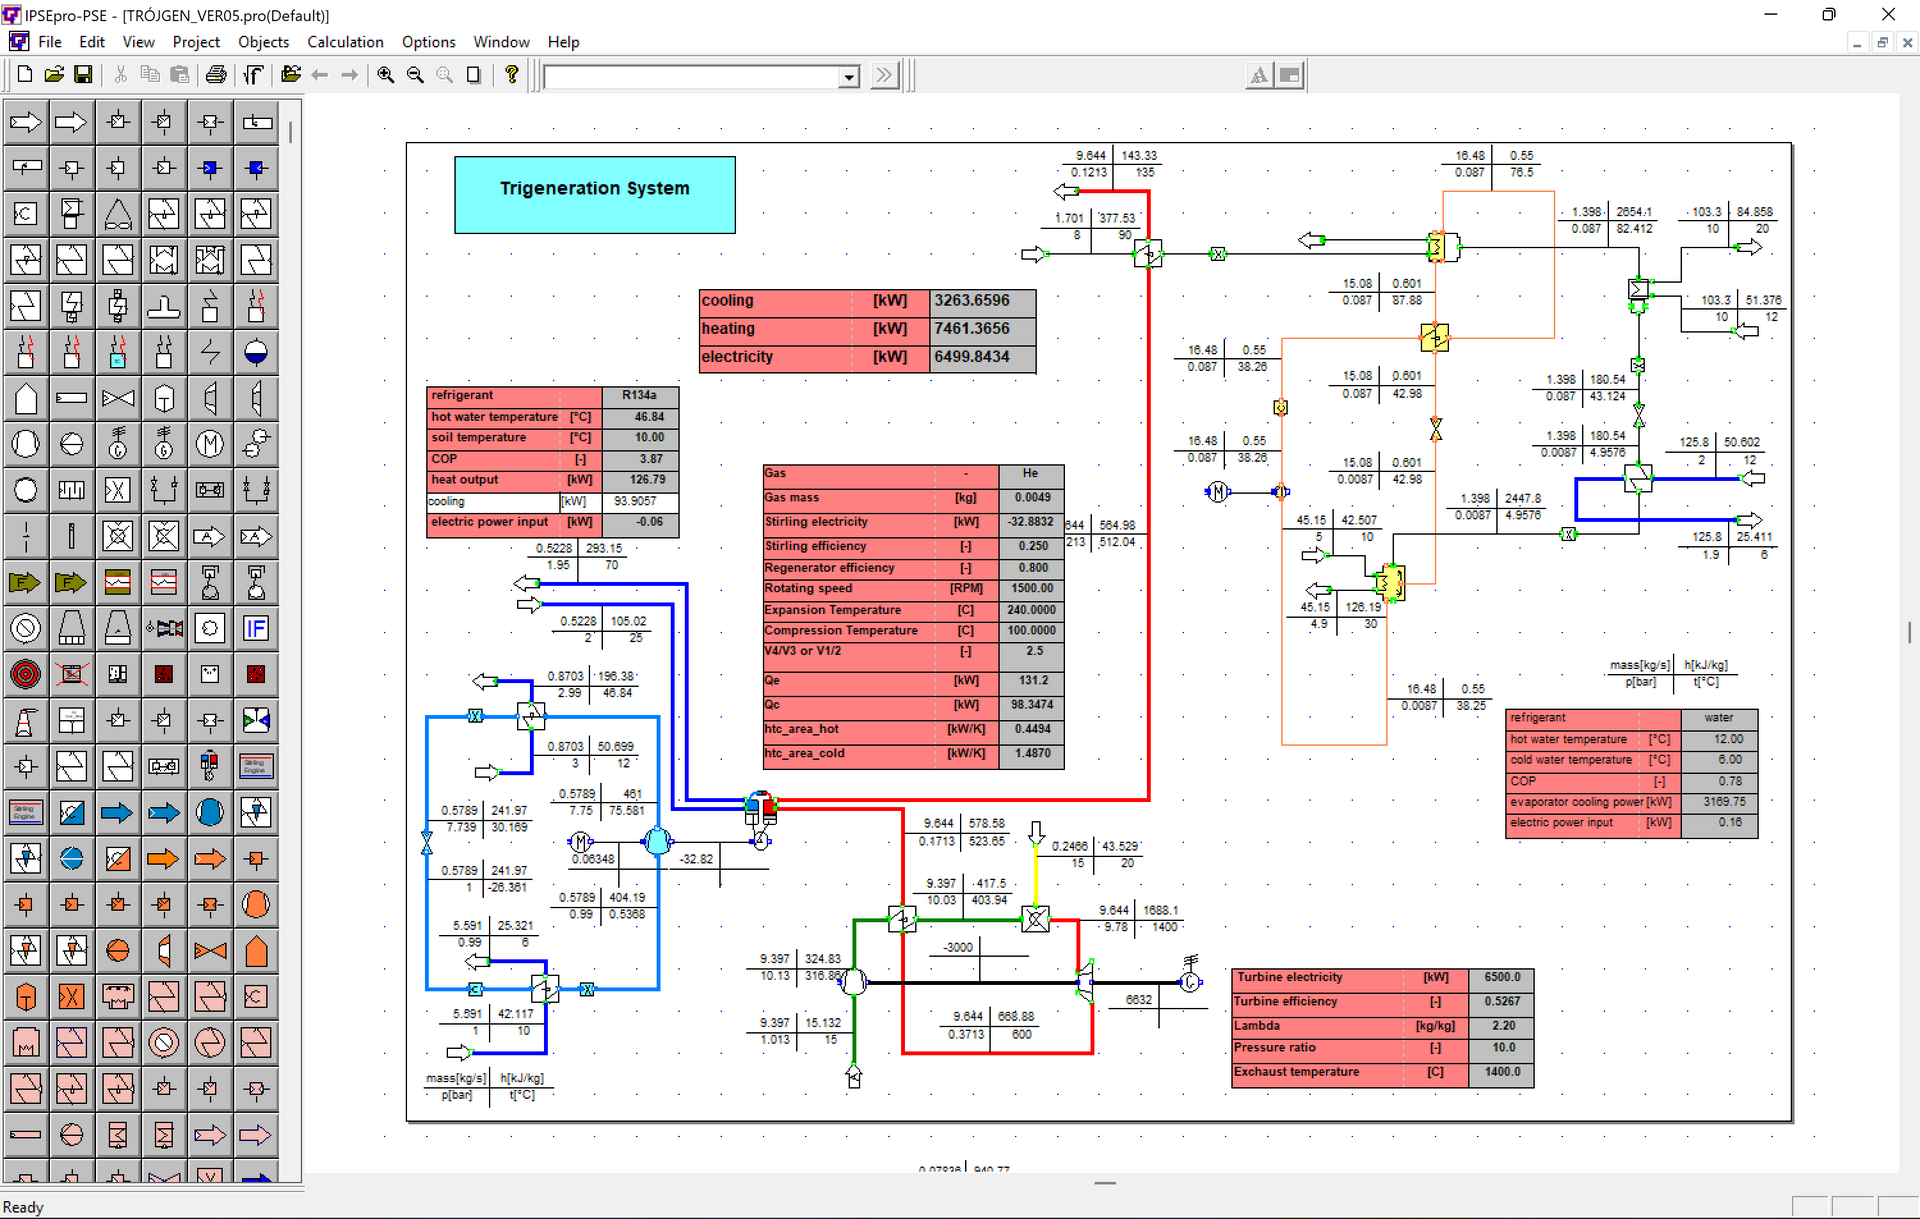Select the white tee-pipe palette icon
1920x1219 pixels.
click(164, 306)
